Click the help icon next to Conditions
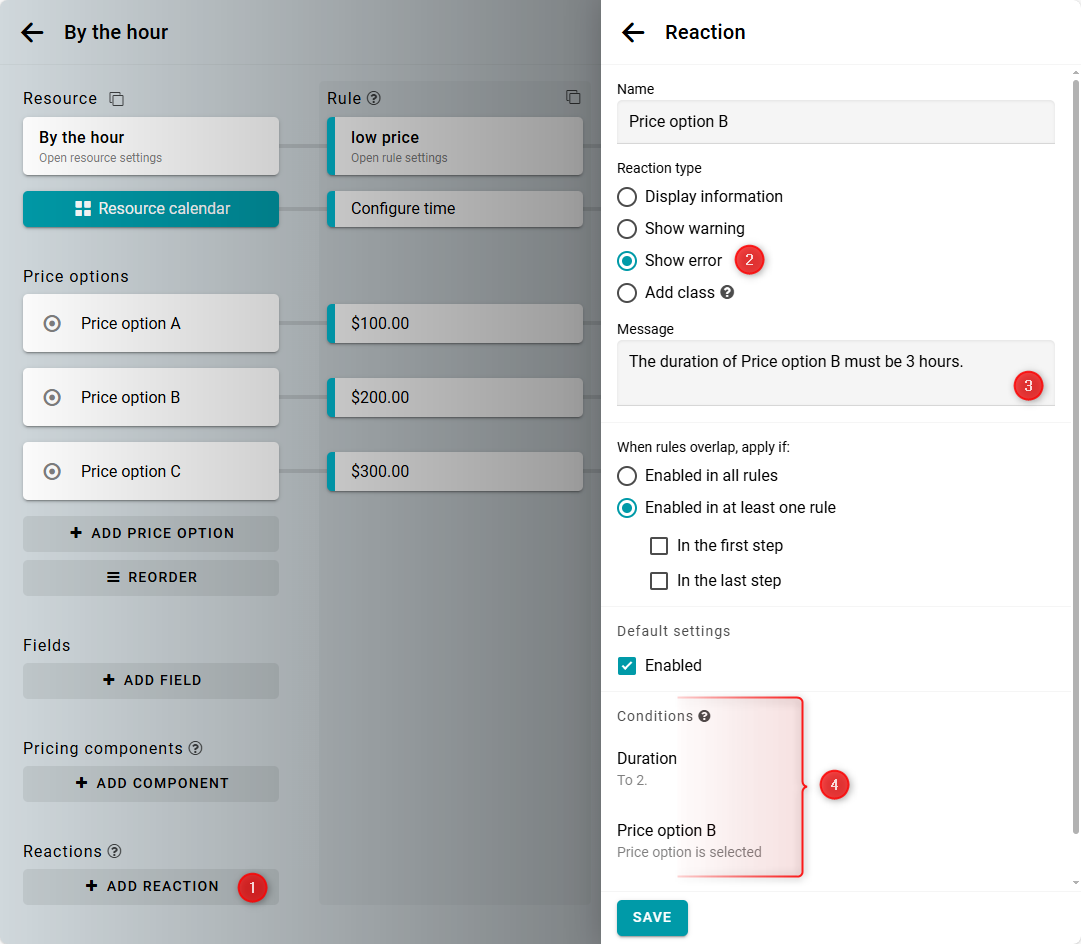Screen dimensions: 1081x944 705,716
